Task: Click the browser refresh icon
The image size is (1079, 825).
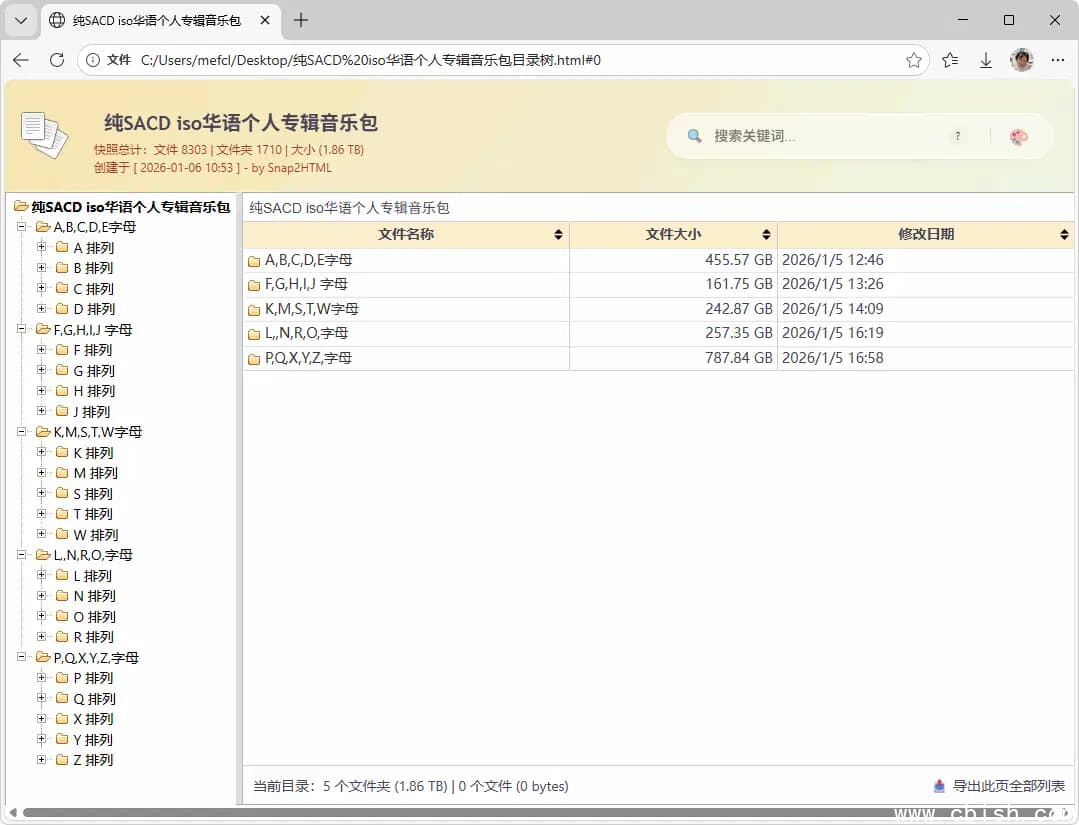Action: [x=56, y=60]
